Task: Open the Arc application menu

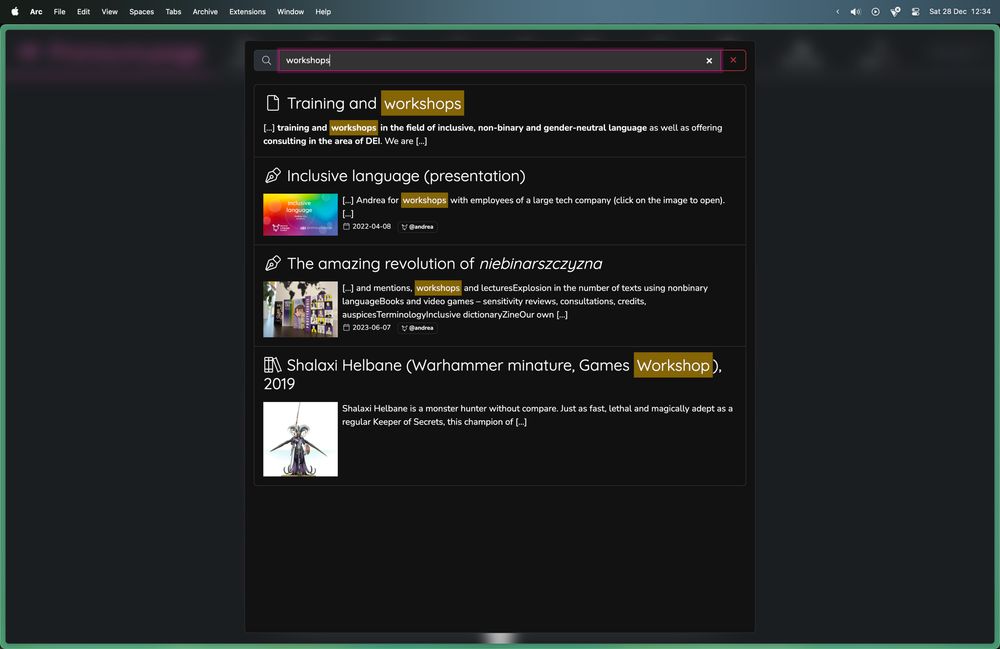Action: point(36,11)
